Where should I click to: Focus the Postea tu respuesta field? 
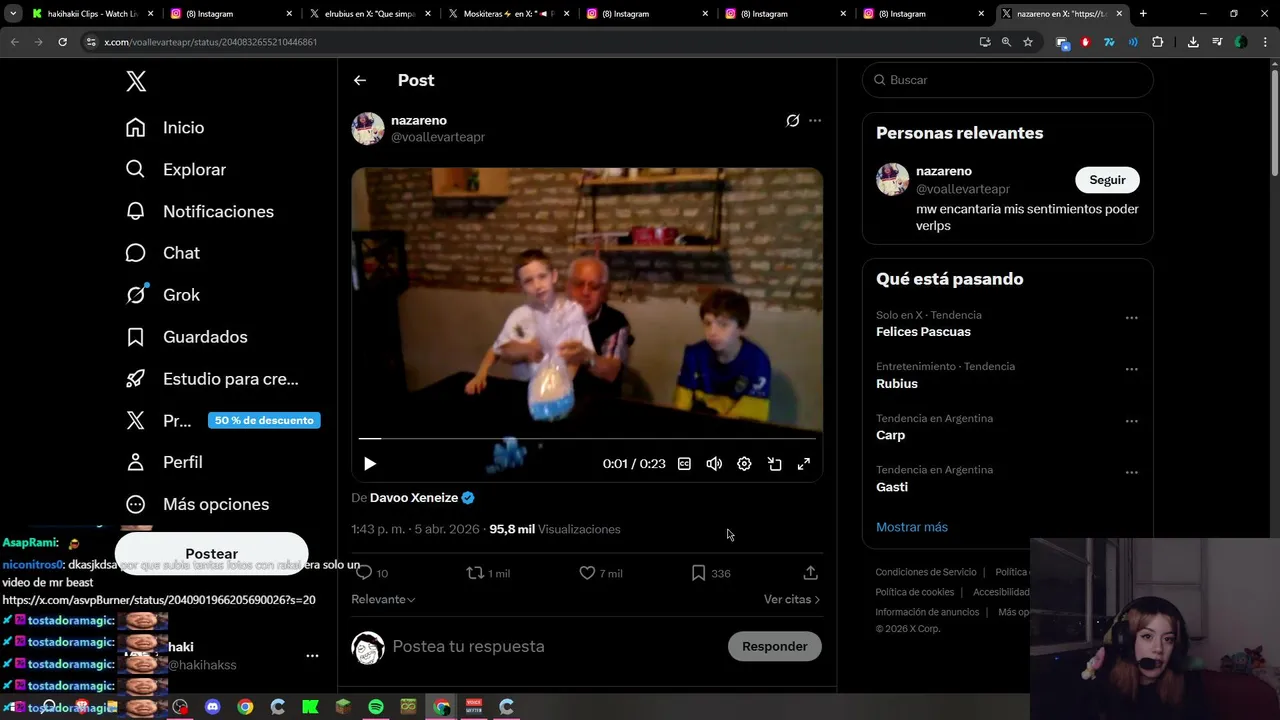(x=468, y=646)
